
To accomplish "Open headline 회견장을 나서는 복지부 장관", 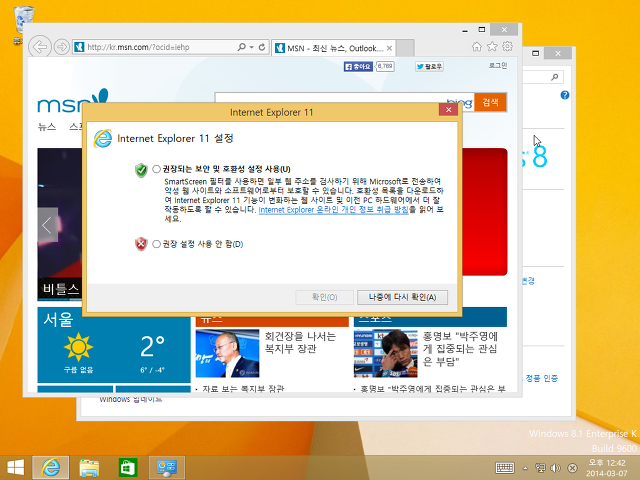I will [300, 342].
